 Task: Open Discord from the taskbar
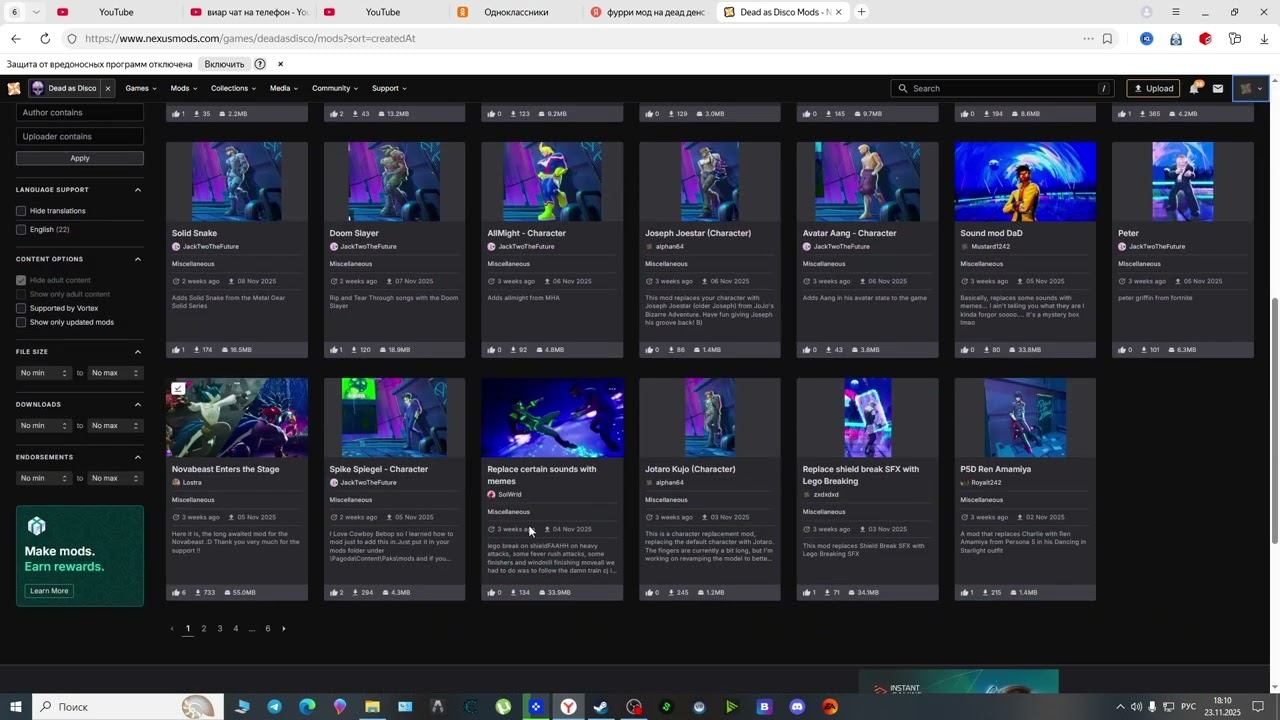[797, 707]
